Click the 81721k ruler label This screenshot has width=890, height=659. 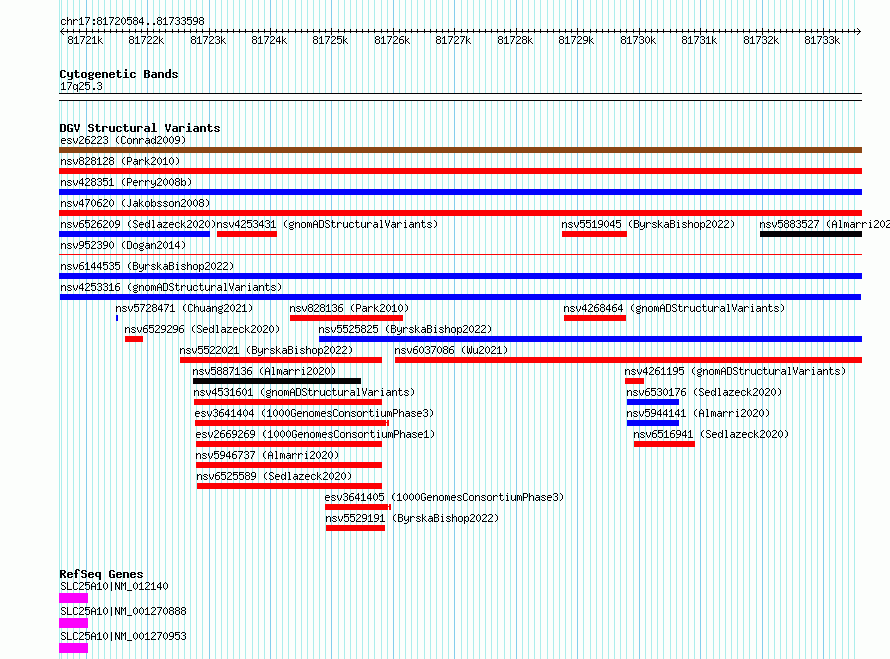tap(85, 40)
